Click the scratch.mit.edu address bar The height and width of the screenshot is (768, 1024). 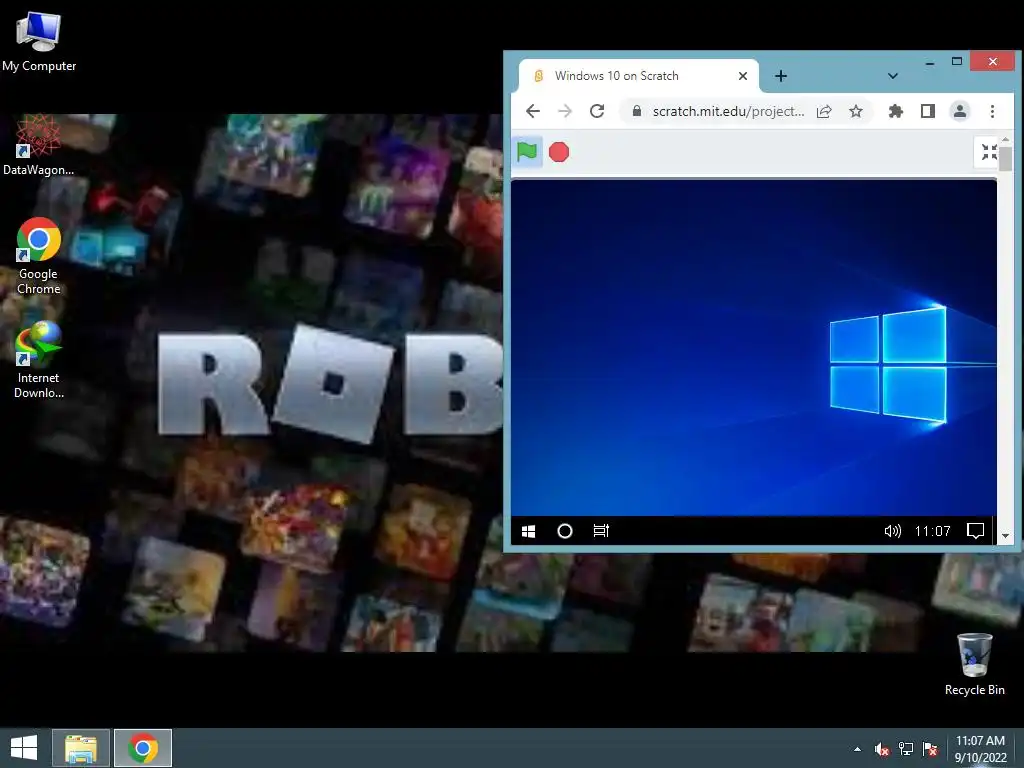click(728, 111)
